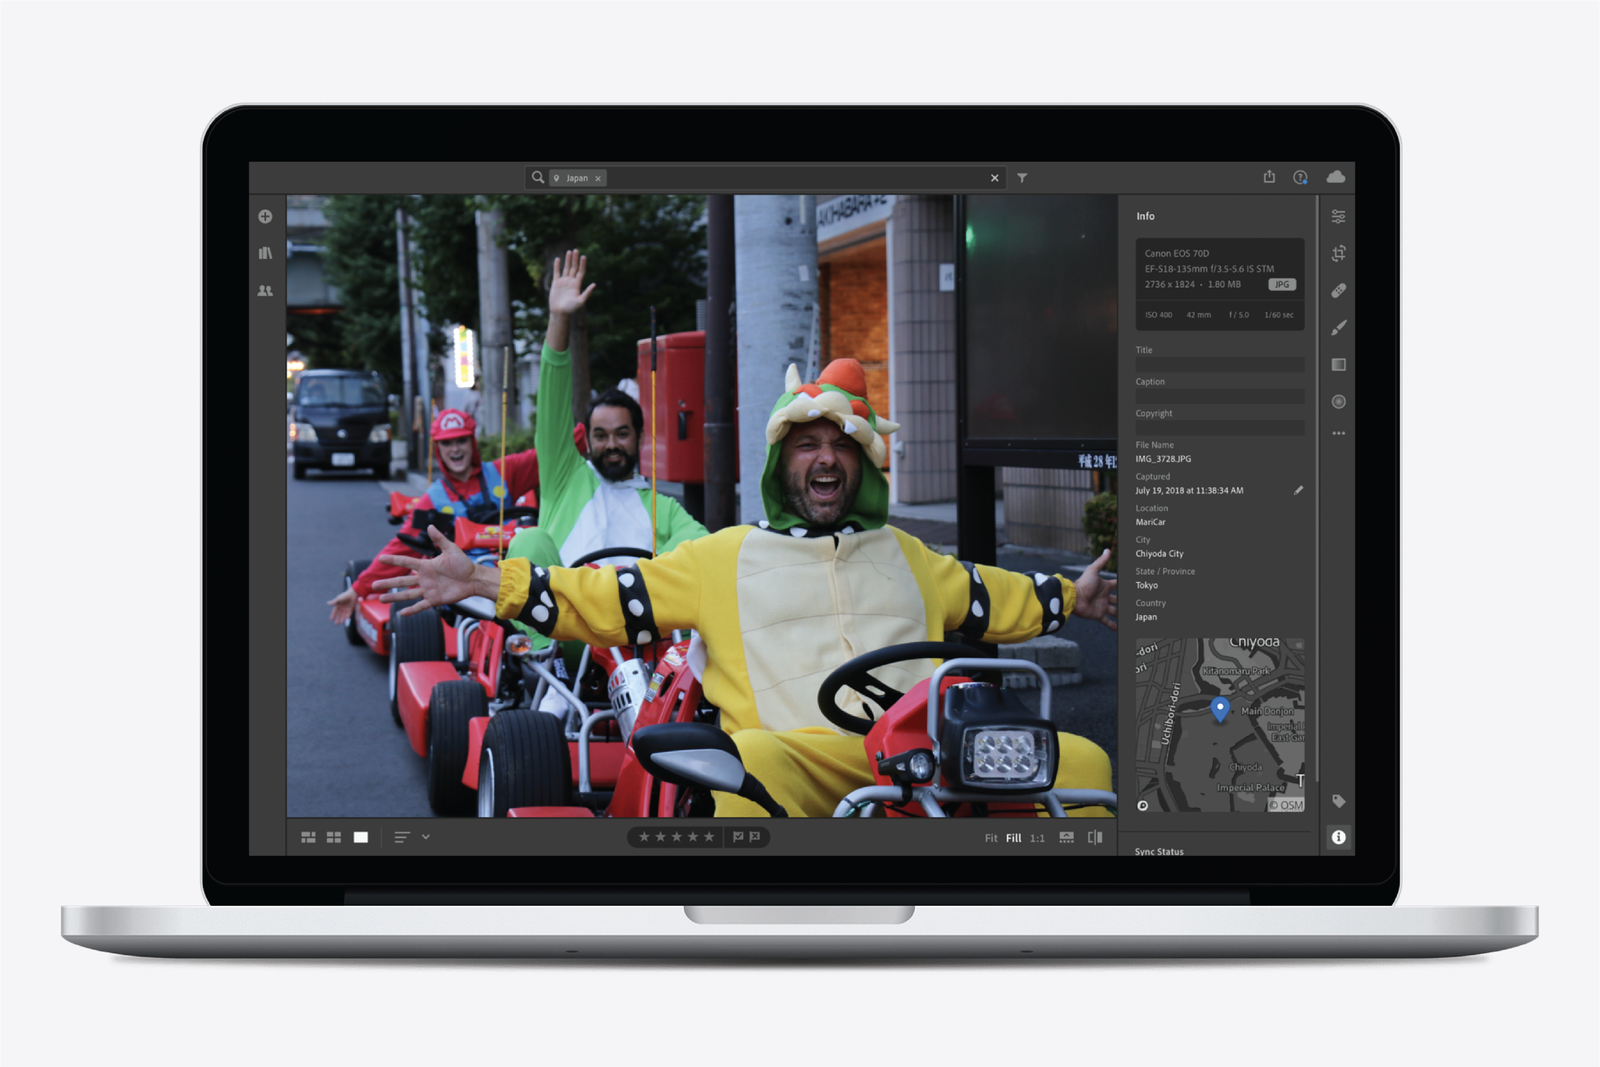This screenshot has width=1600, height=1067.
Task: Click into the Copyright field
Action: point(1219,428)
